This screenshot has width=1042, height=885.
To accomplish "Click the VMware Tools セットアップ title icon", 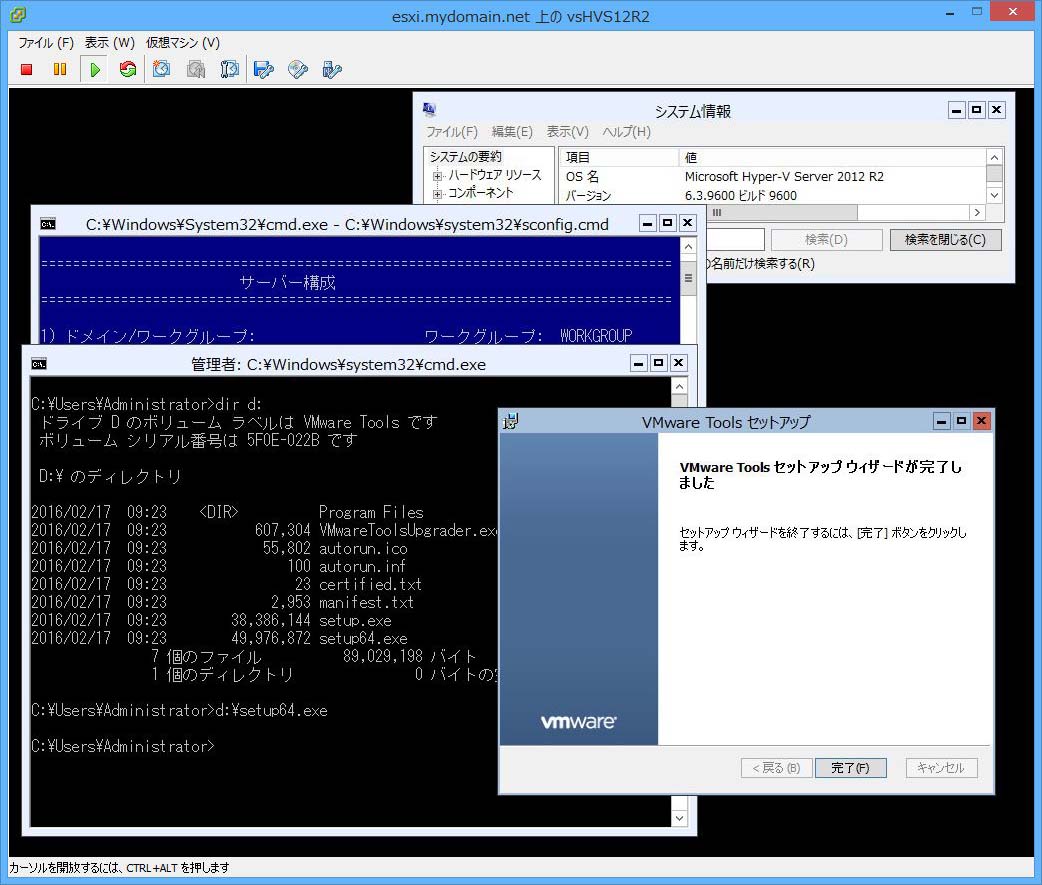I will click(510, 421).
